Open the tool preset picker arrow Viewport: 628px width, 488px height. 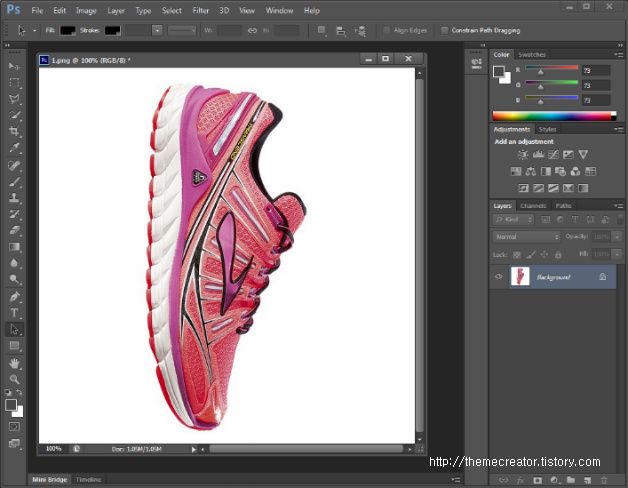click(34, 30)
